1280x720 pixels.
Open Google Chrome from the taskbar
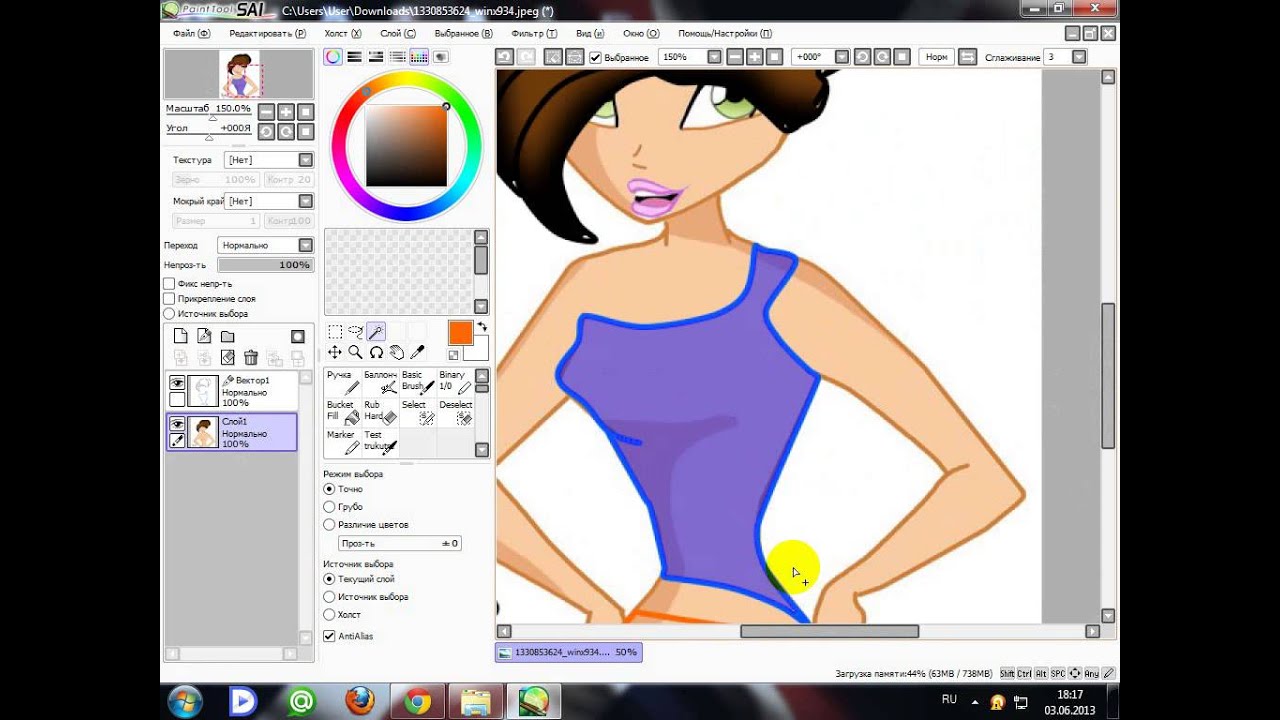(418, 702)
